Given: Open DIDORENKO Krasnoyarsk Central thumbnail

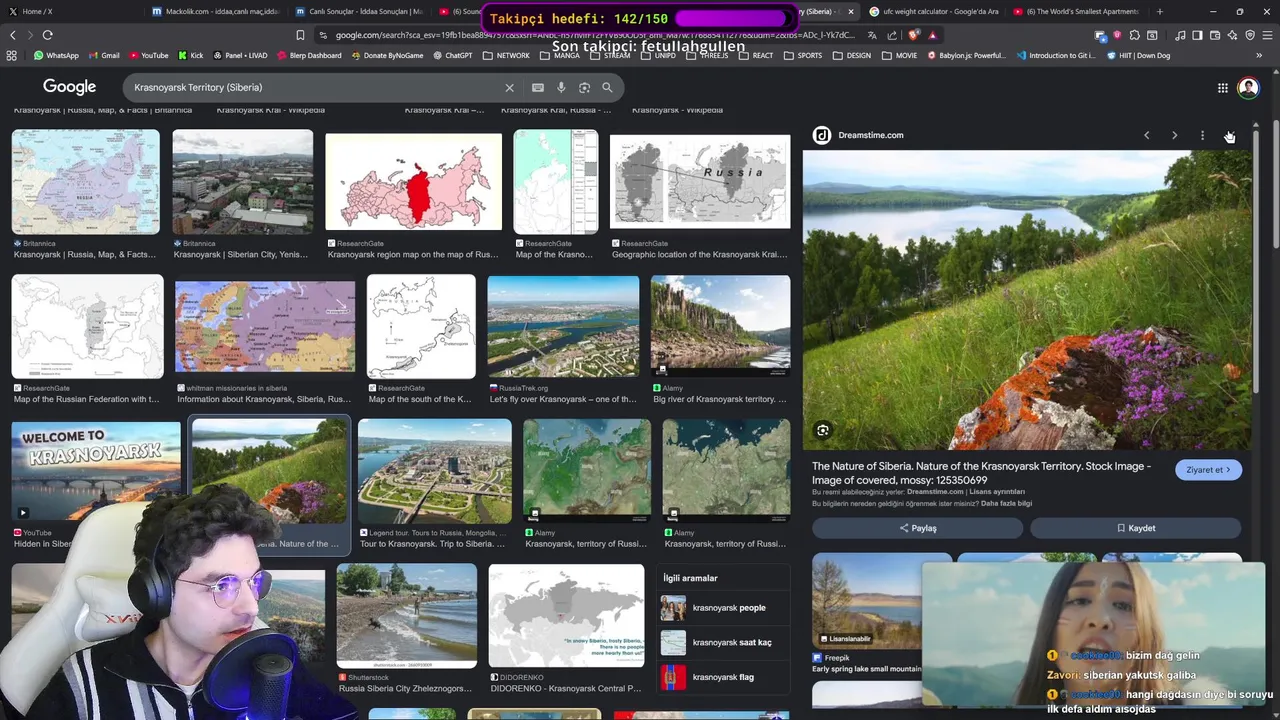Looking at the screenshot, I should (566, 616).
